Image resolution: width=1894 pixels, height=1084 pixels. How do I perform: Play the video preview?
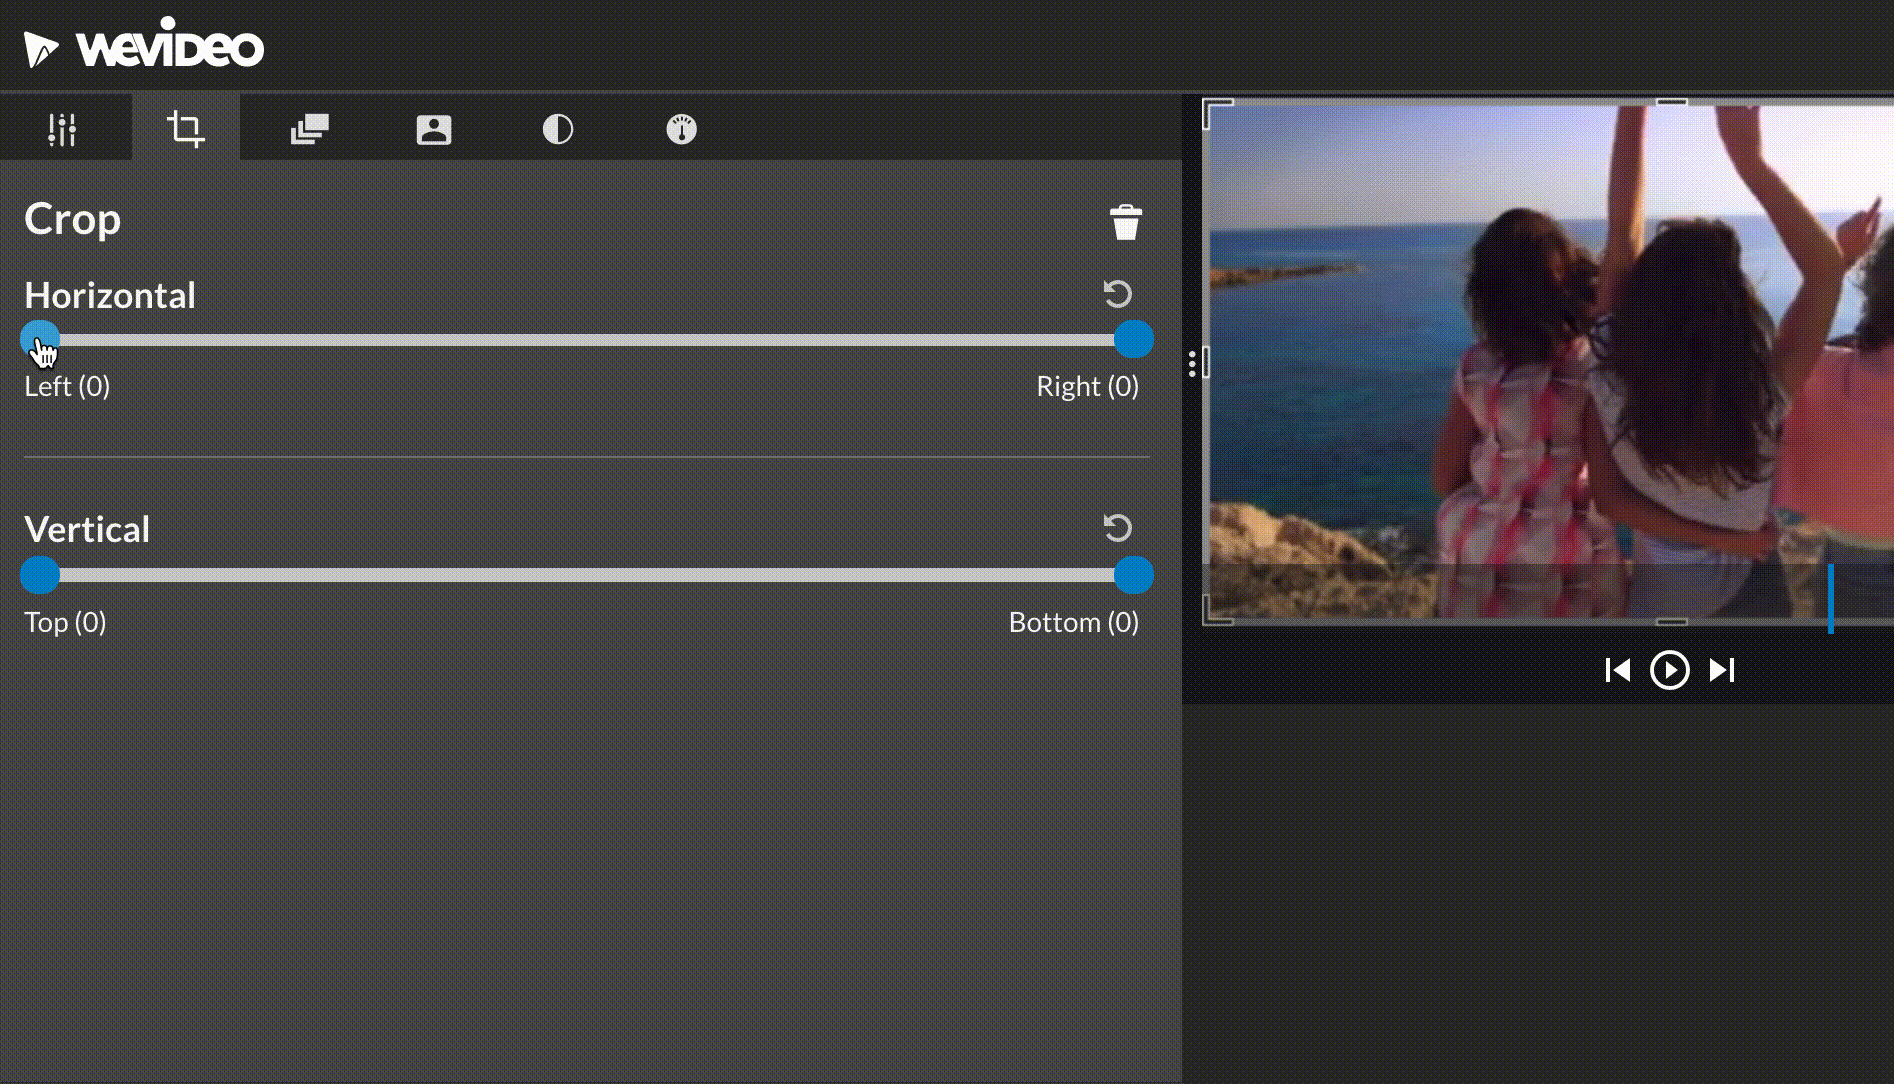pyautogui.click(x=1670, y=670)
